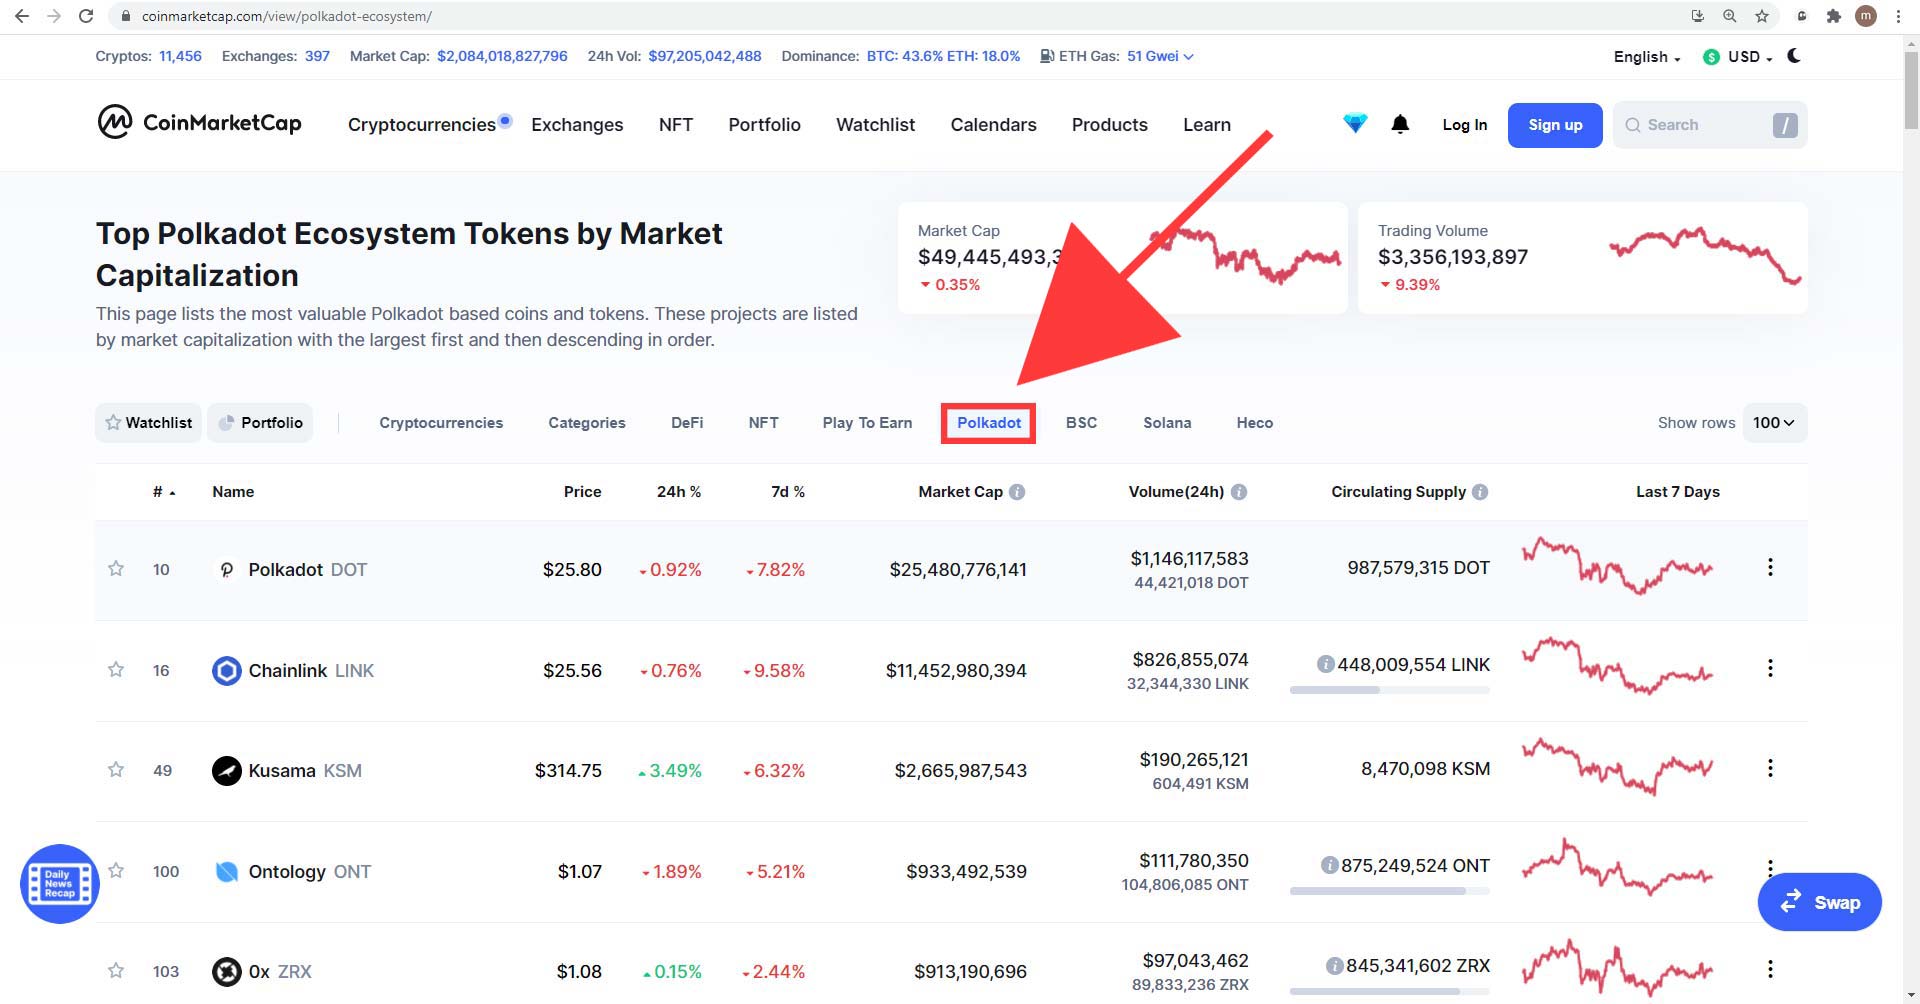1920x1004 pixels.
Task: Reload the page with the refresh icon
Action: click(86, 16)
